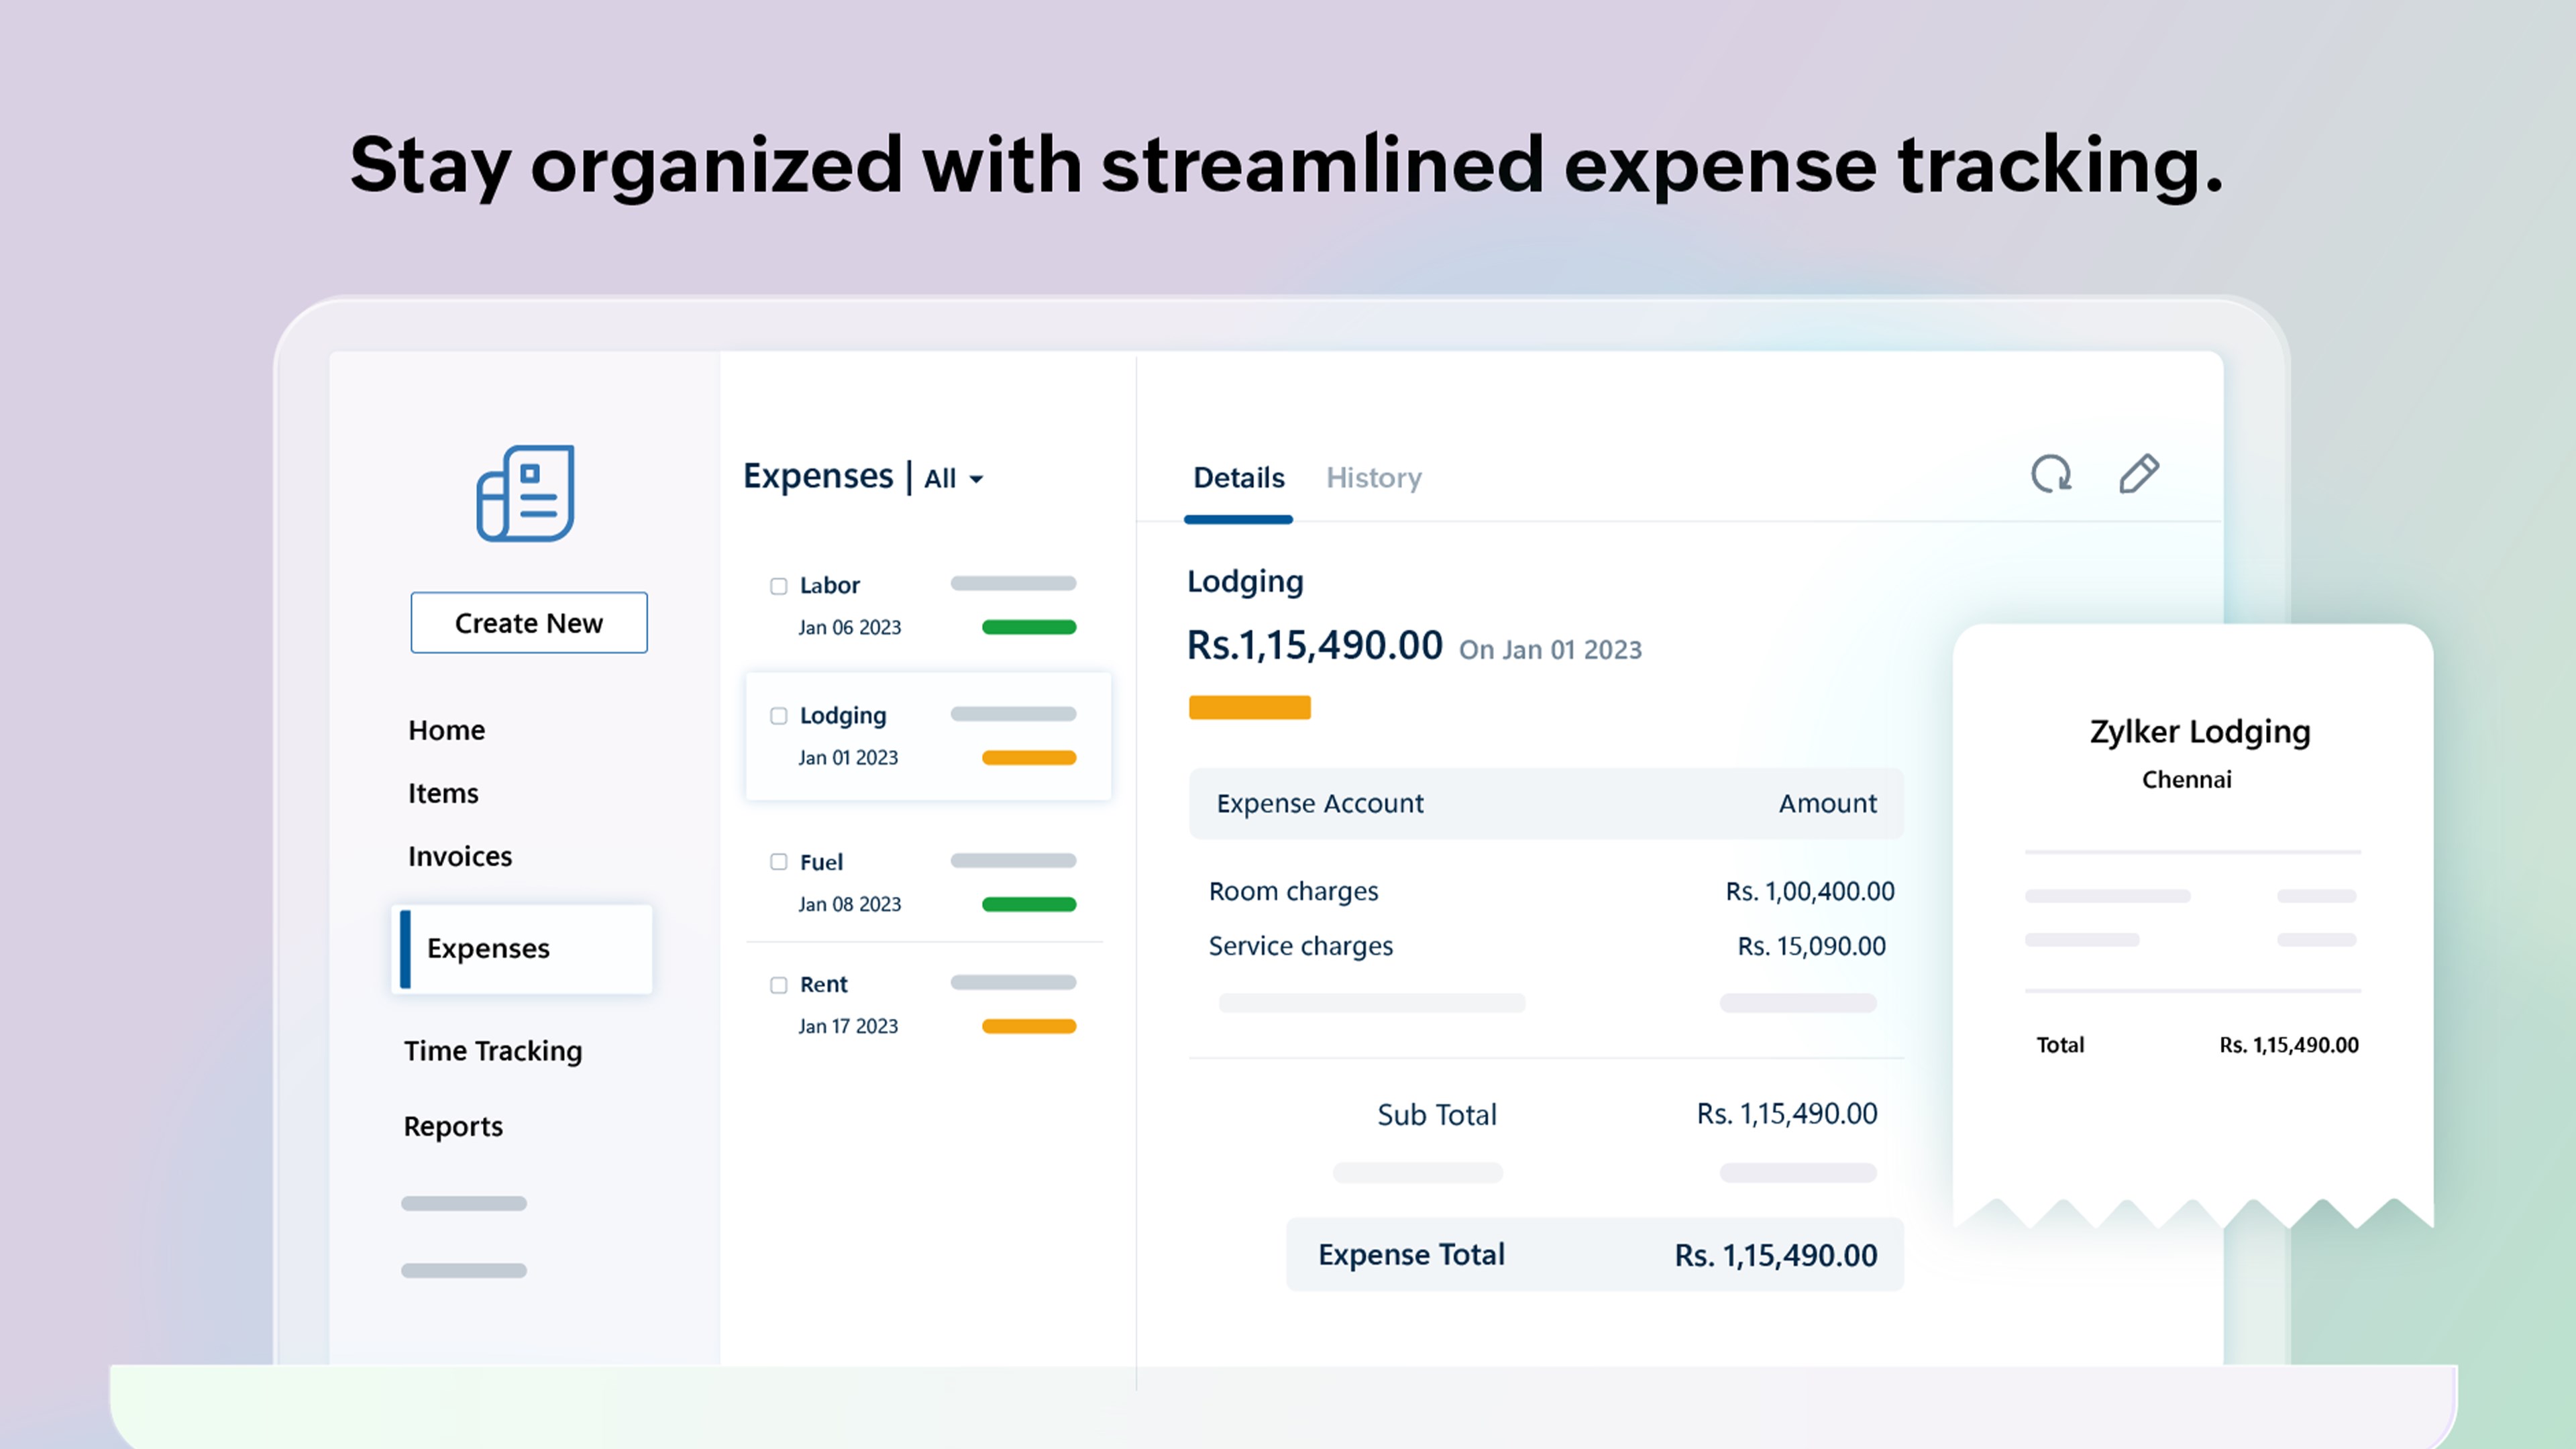Click the Create New button
Viewport: 2576px width, 1449px height.
tap(528, 622)
